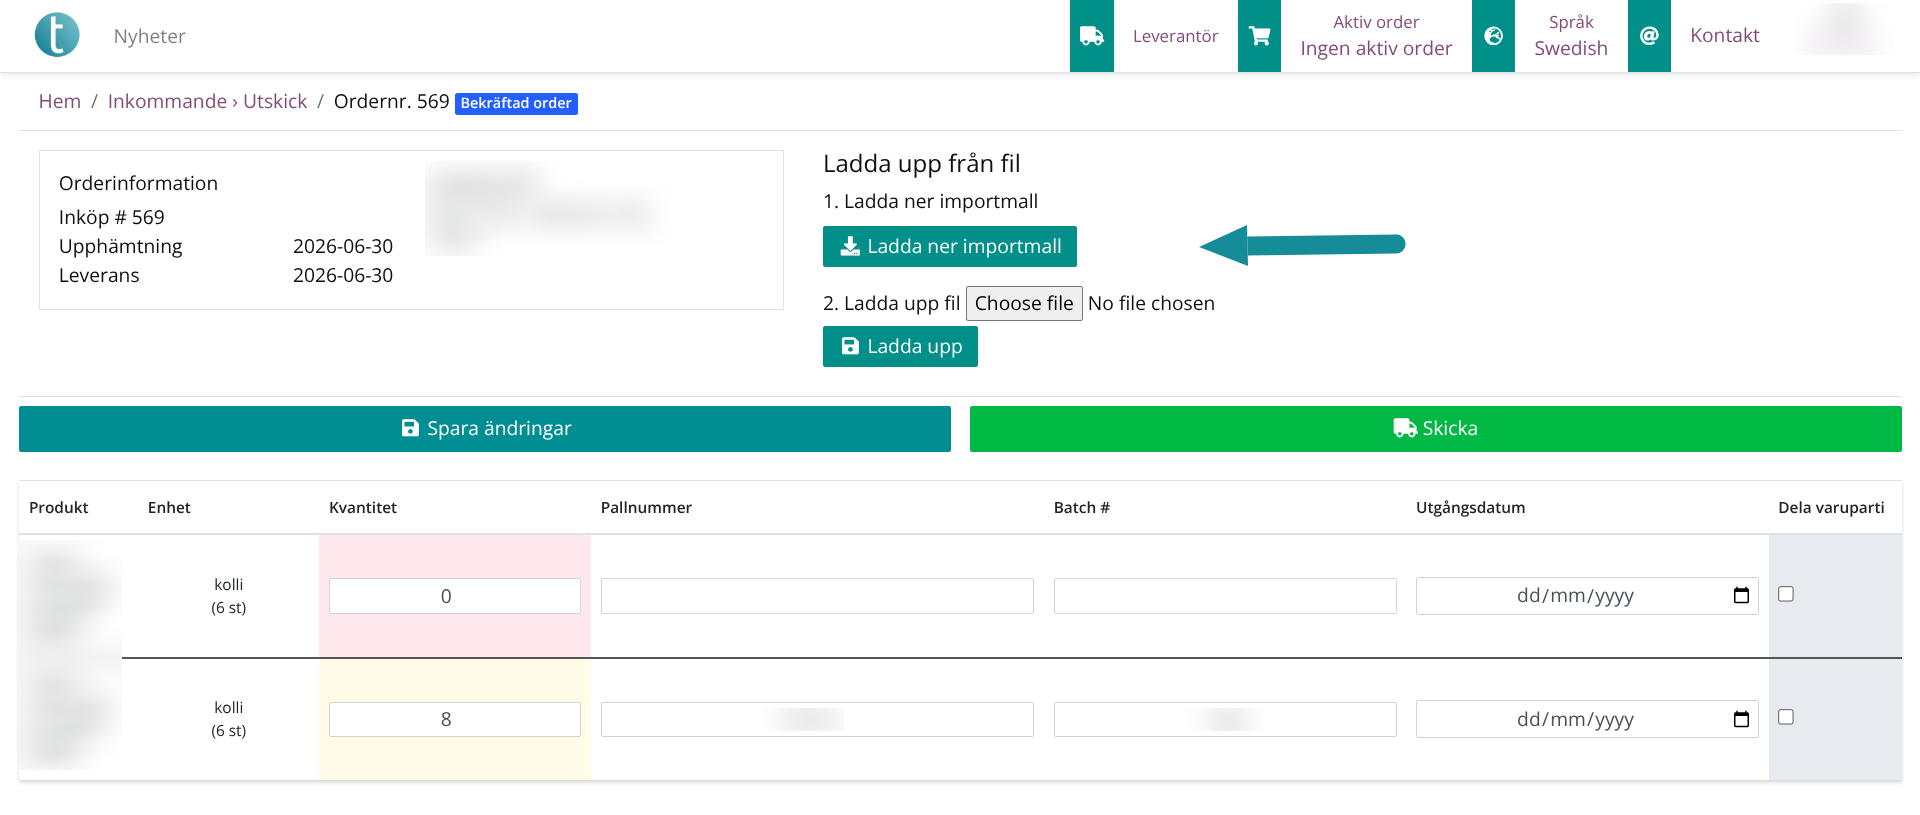Click the green Skicka button
Image resolution: width=1920 pixels, height=815 pixels.
click(1436, 429)
